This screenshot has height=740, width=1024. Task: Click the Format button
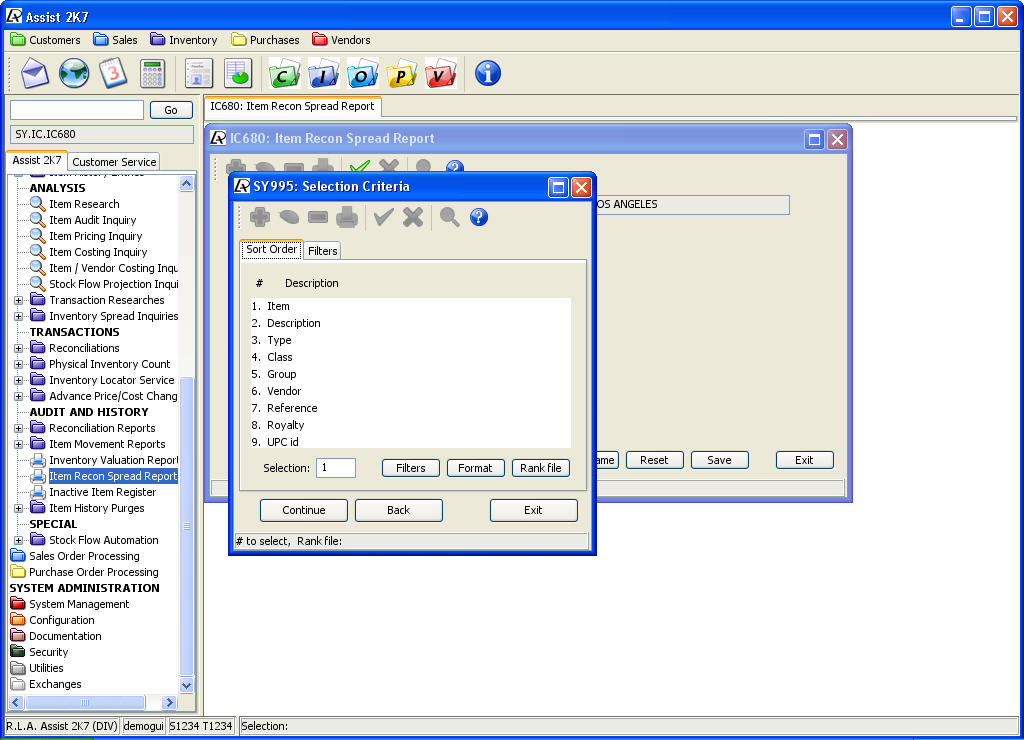pos(475,468)
